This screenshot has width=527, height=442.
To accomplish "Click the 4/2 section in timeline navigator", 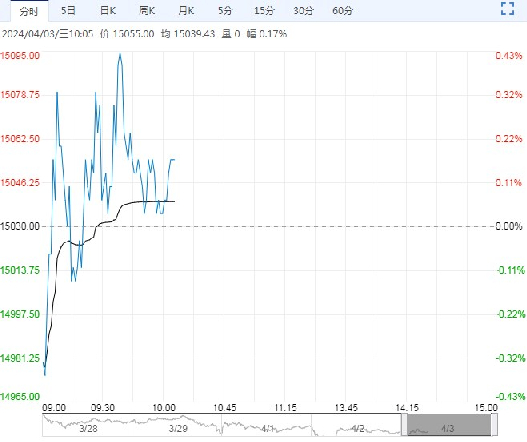I will coord(358,428).
